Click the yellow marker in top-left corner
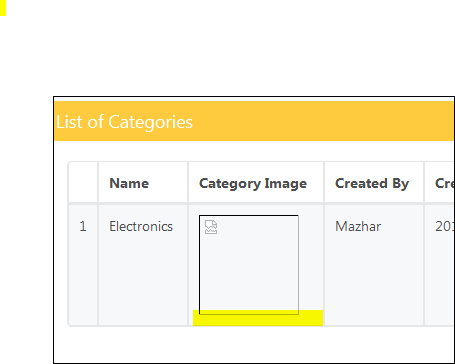Viewport: 455px width, 364px height. pos(3,8)
